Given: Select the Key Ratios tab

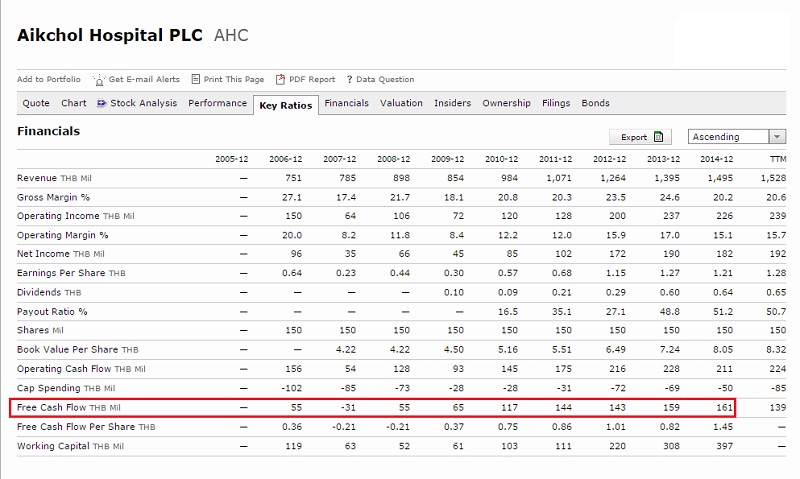Looking at the screenshot, I should (x=286, y=105).
